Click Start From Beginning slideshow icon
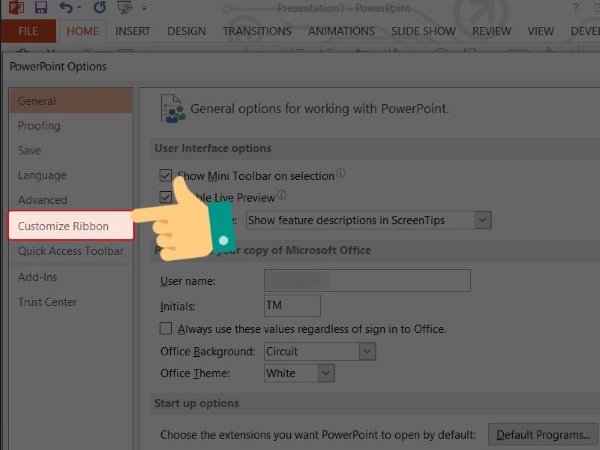This screenshot has height=450, width=600. click(121, 8)
